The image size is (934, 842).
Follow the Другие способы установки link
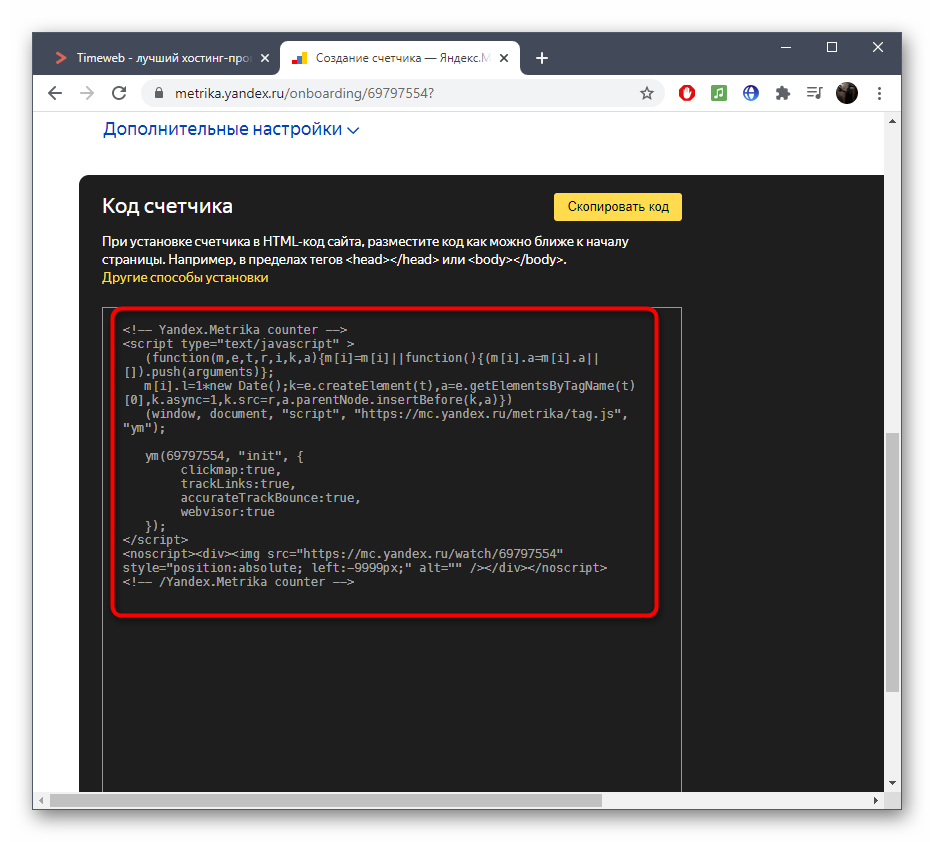click(185, 277)
